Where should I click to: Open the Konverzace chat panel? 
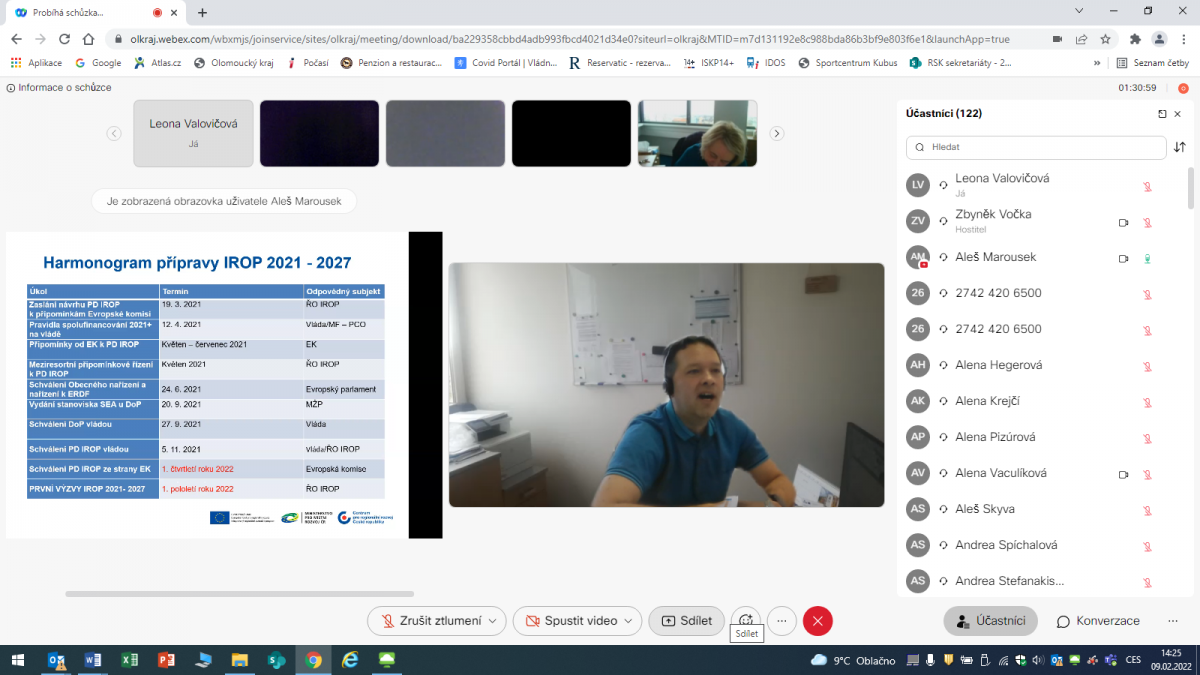tap(1098, 621)
